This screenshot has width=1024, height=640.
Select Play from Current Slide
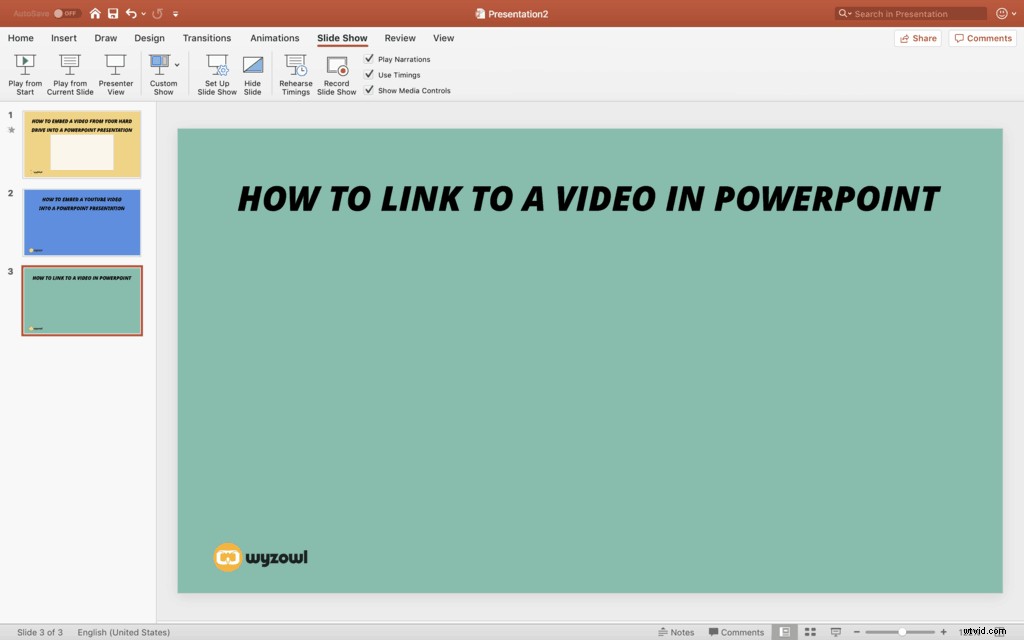tap(69, 72)
